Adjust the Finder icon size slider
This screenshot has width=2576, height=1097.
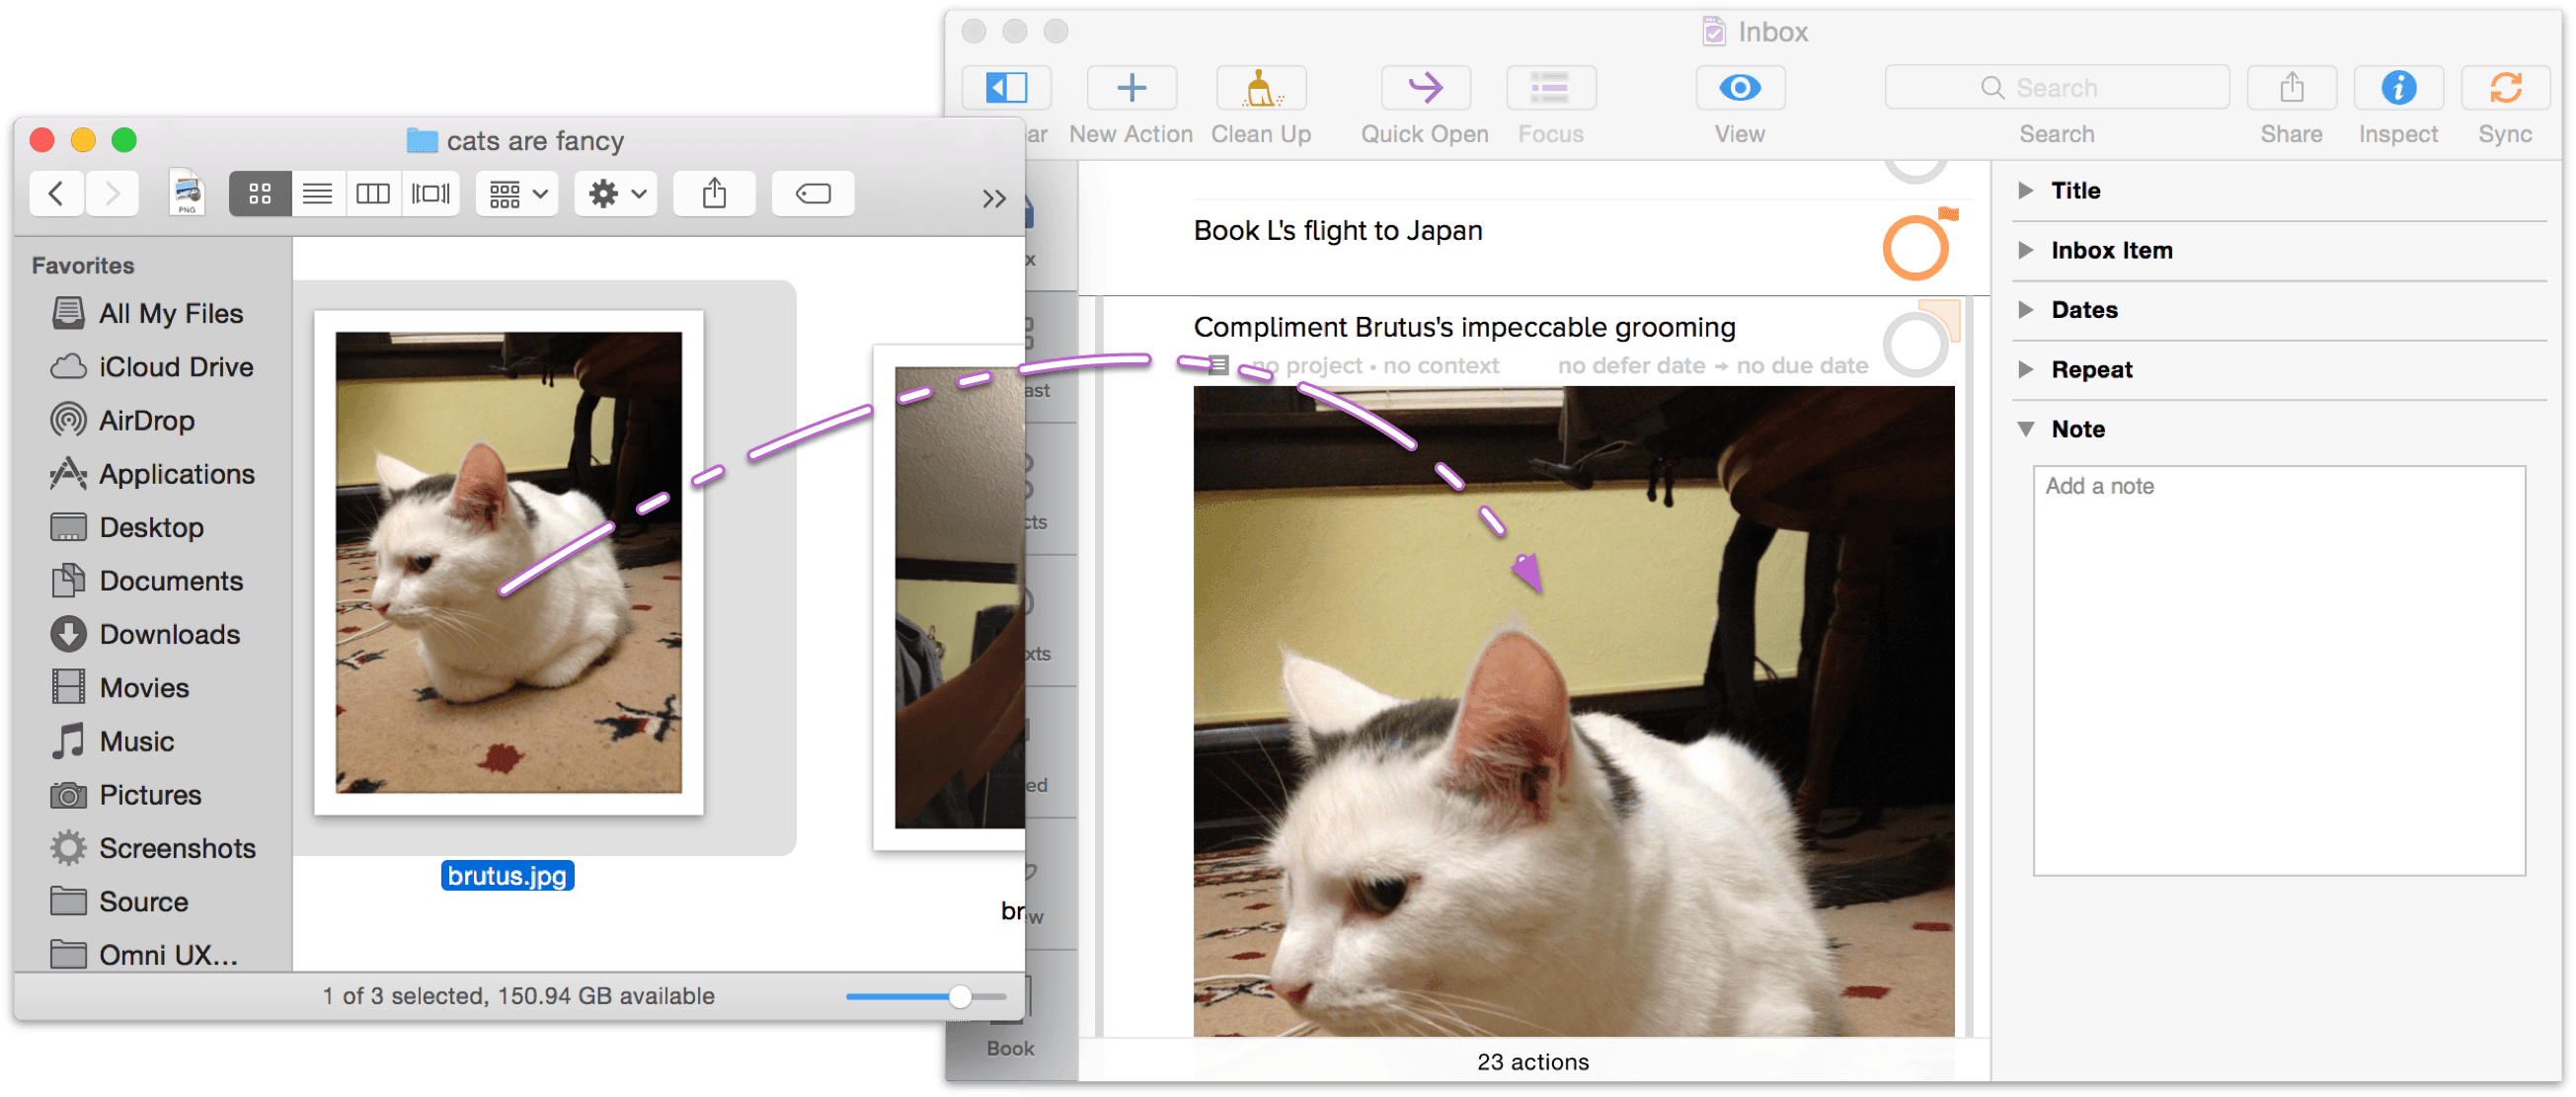959,996
